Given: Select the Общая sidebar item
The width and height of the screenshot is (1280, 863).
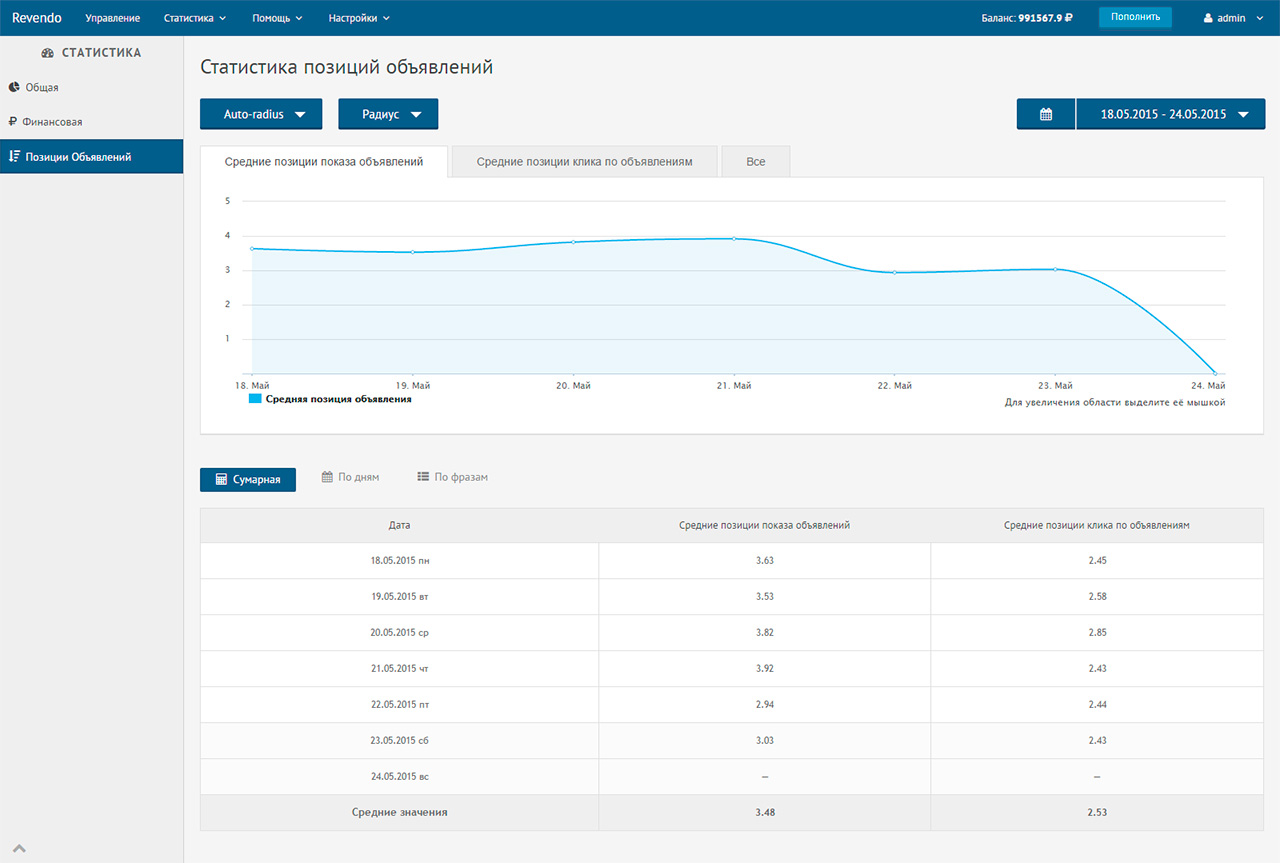Looking at the screenshot, I should pos(91,87).
